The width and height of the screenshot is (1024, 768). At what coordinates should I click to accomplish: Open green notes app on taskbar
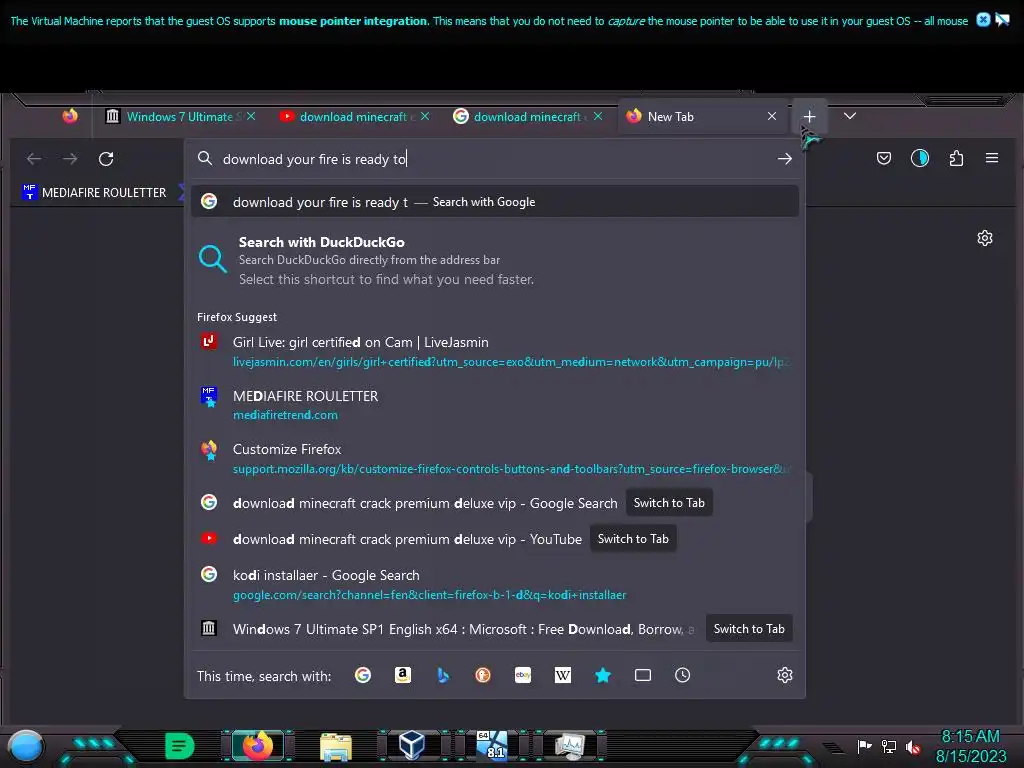point(180,746)
